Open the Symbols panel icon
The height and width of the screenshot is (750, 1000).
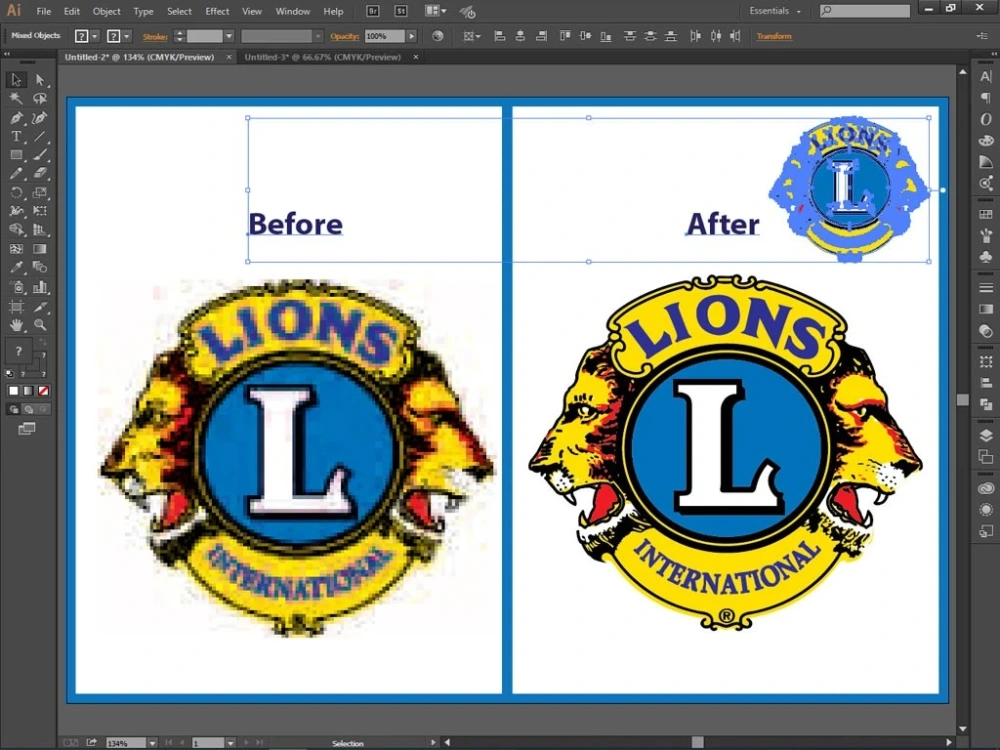[986, 256]
